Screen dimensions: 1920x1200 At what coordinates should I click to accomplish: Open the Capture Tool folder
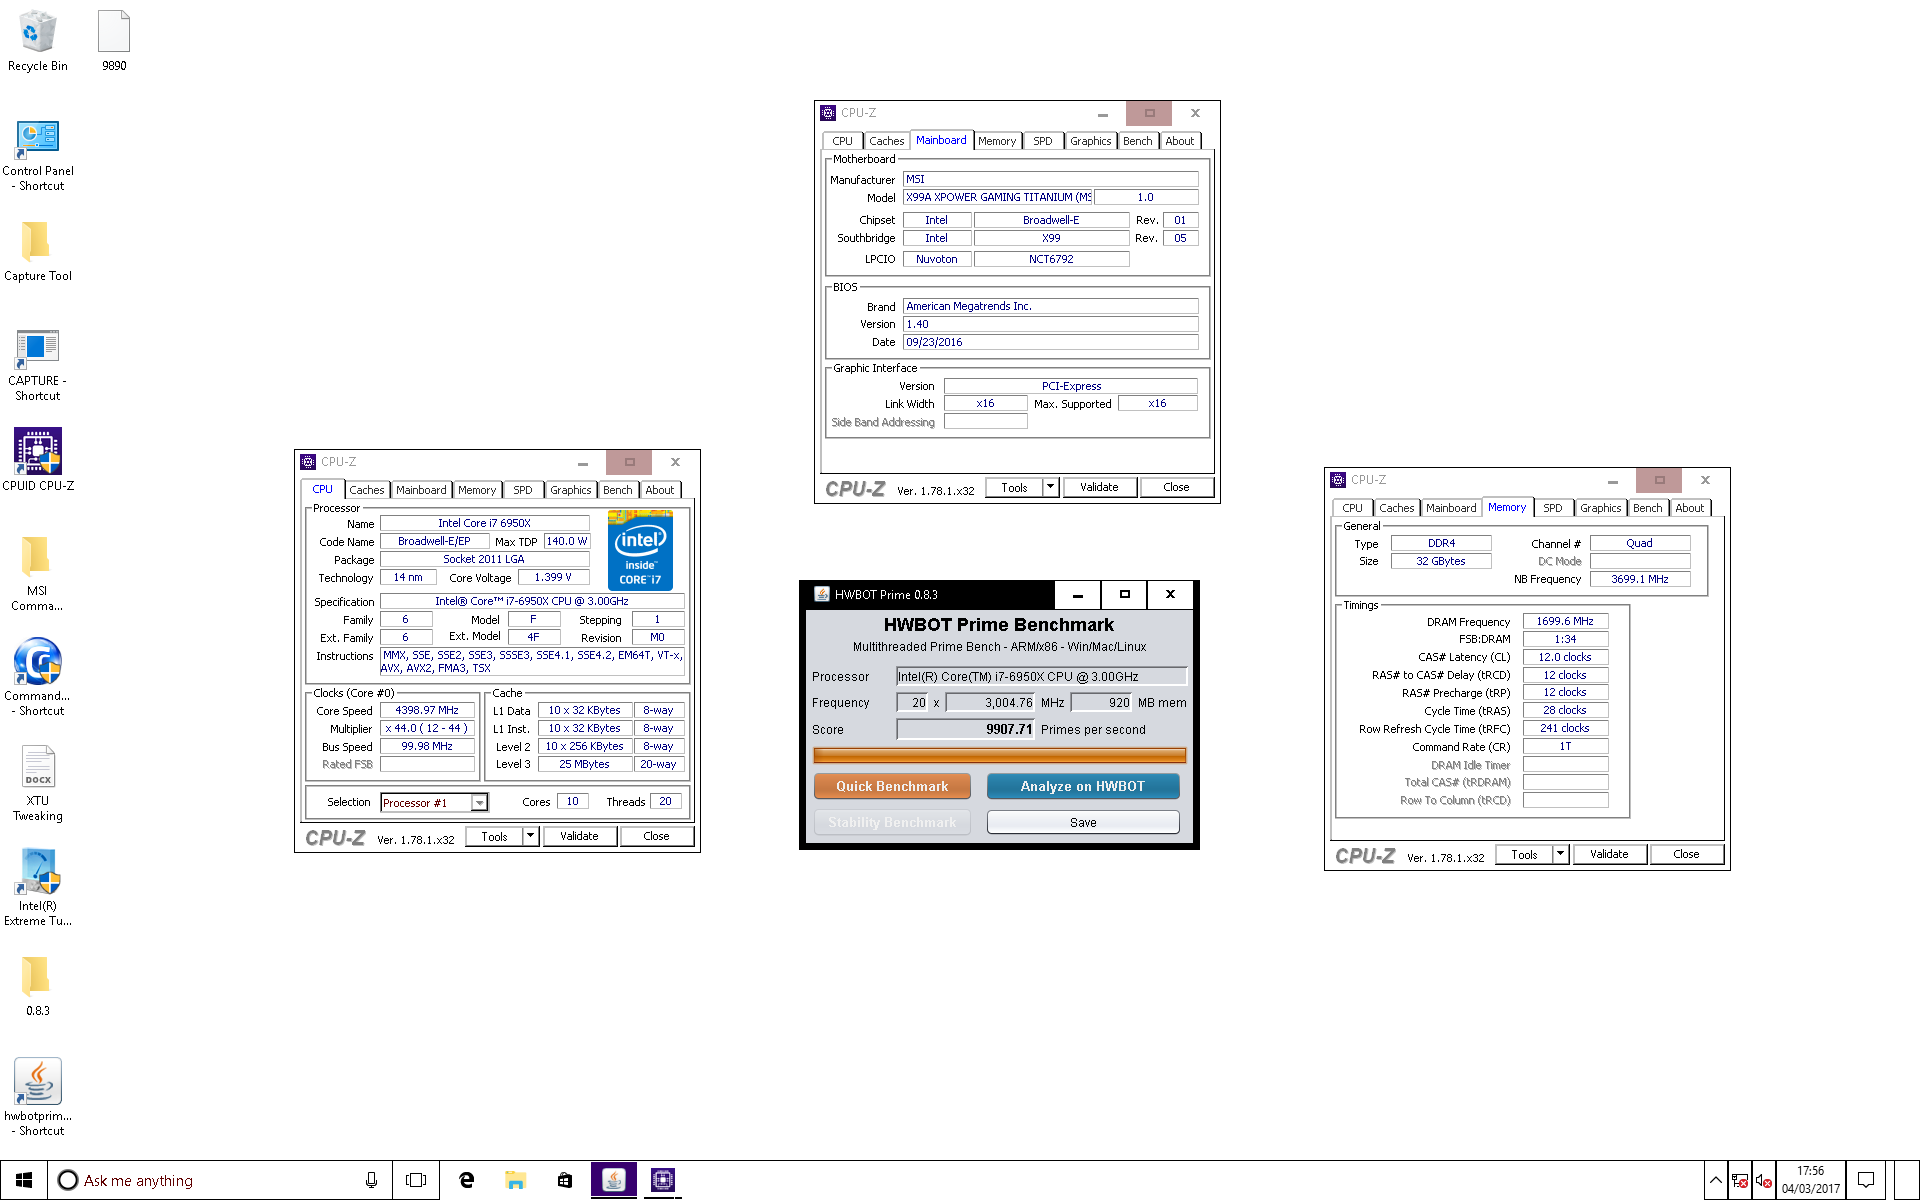pos(38,251)
